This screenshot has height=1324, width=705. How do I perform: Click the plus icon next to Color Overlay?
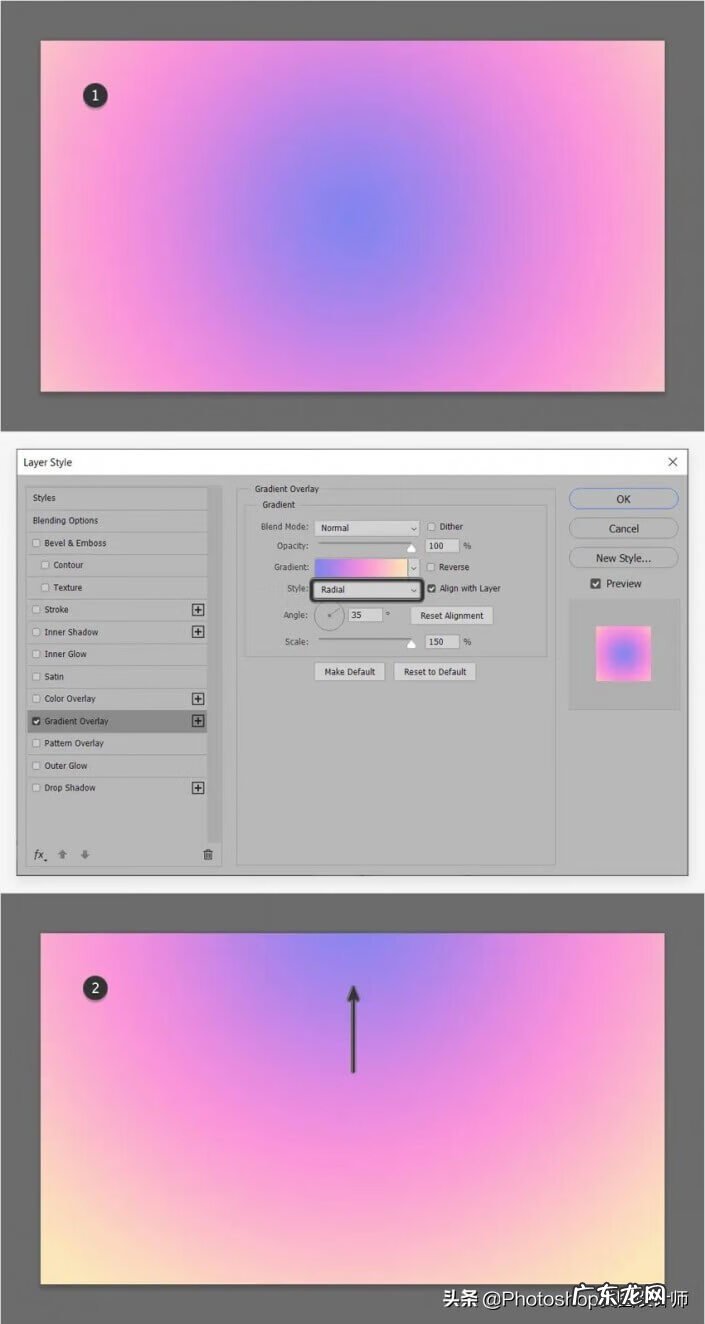click(x=198, y=699)
